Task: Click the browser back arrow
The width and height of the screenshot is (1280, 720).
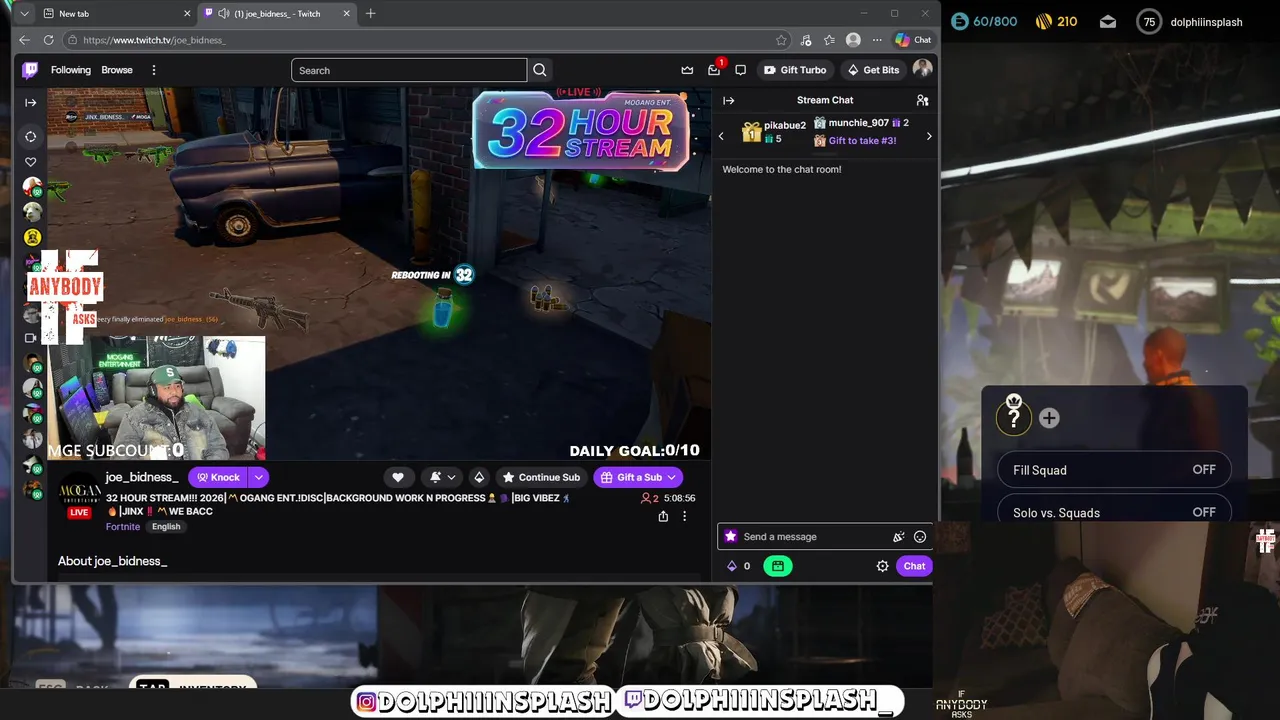Action: 24,40
